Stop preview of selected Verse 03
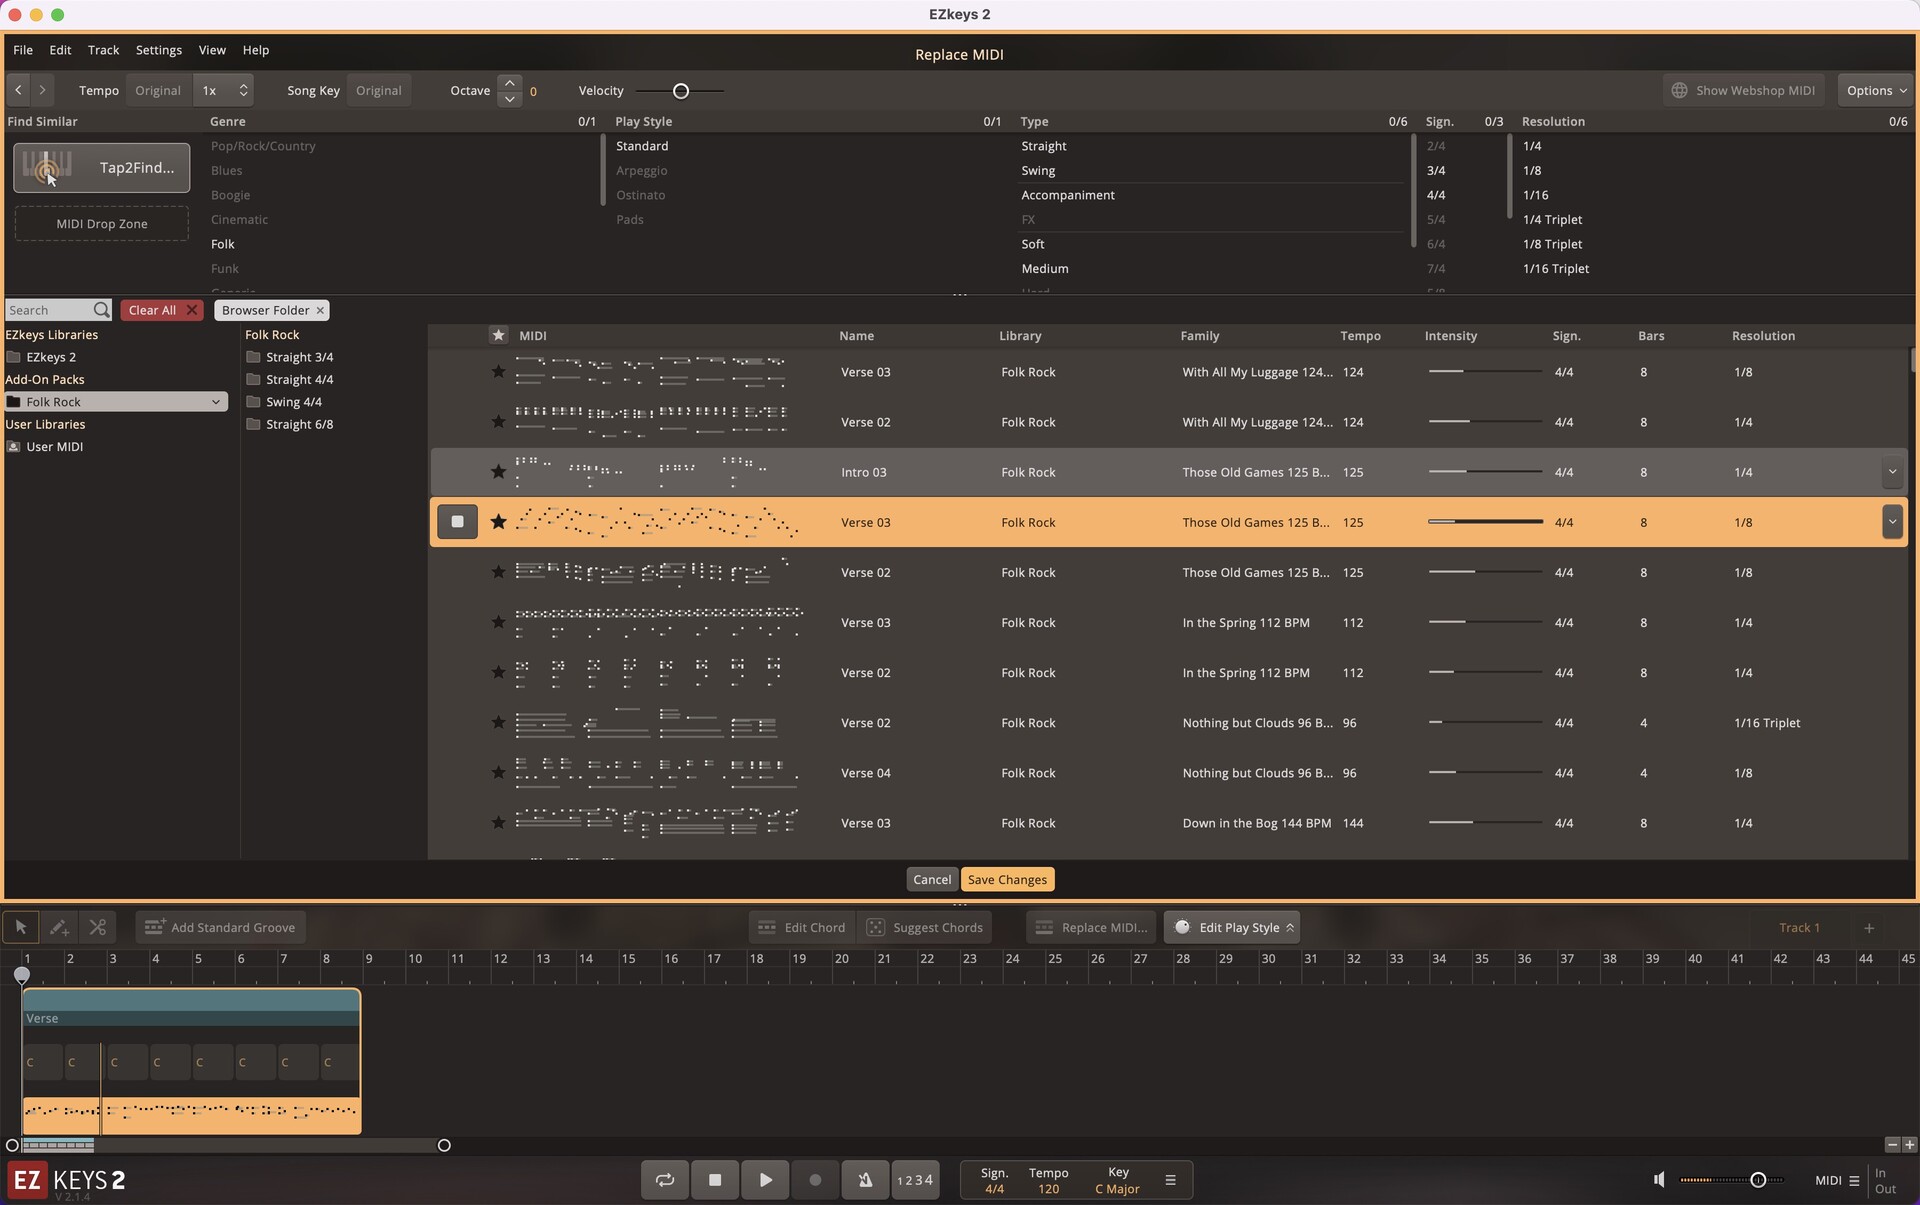Image resolution: width=1920 pixels, height=1205 pixels. click(x=457, y=522)
